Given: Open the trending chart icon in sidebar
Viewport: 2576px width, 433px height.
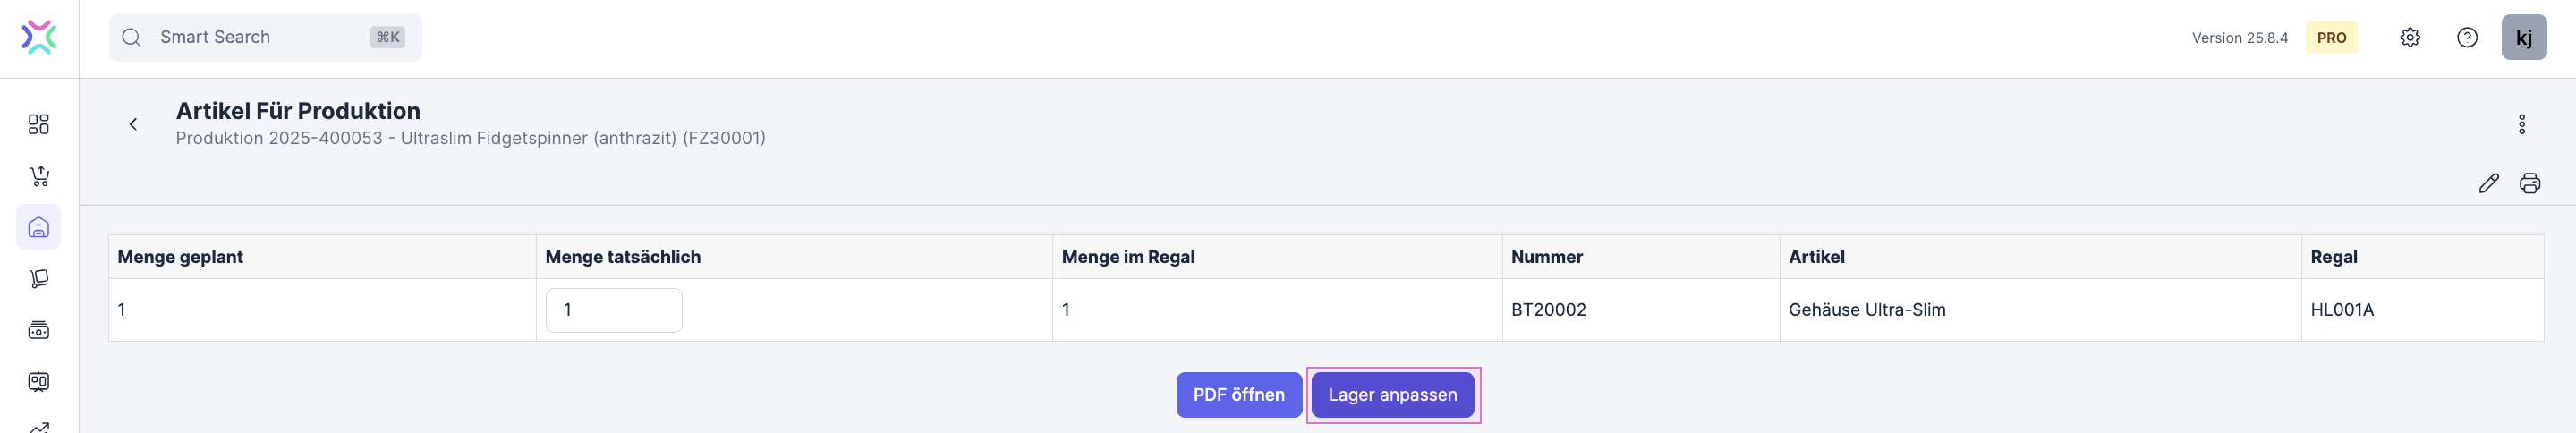Looking at the screenshot, I should click(x=39, y=426).
